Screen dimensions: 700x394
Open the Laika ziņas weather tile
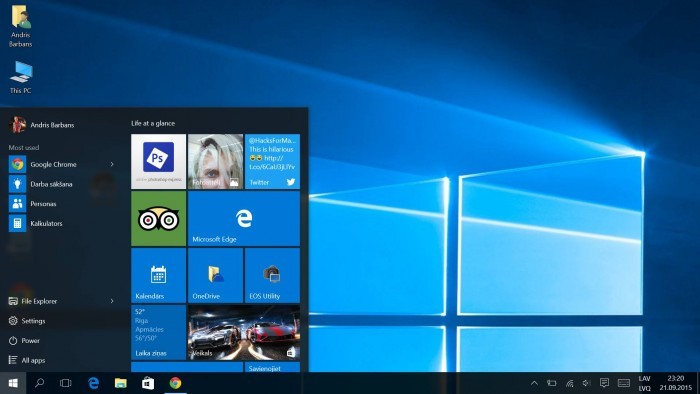[158, 332]
